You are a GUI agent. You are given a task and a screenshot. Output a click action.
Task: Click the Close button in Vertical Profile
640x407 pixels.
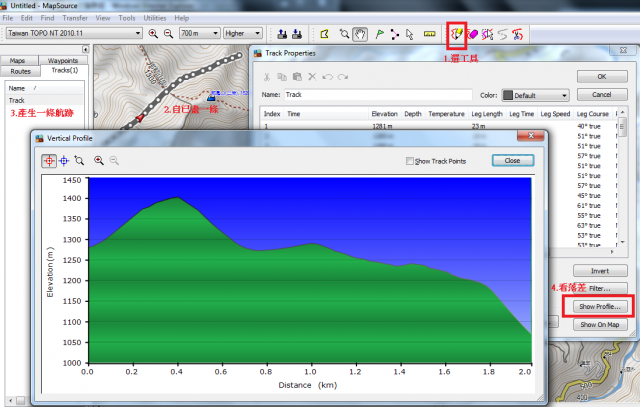[x=513, y=160]
